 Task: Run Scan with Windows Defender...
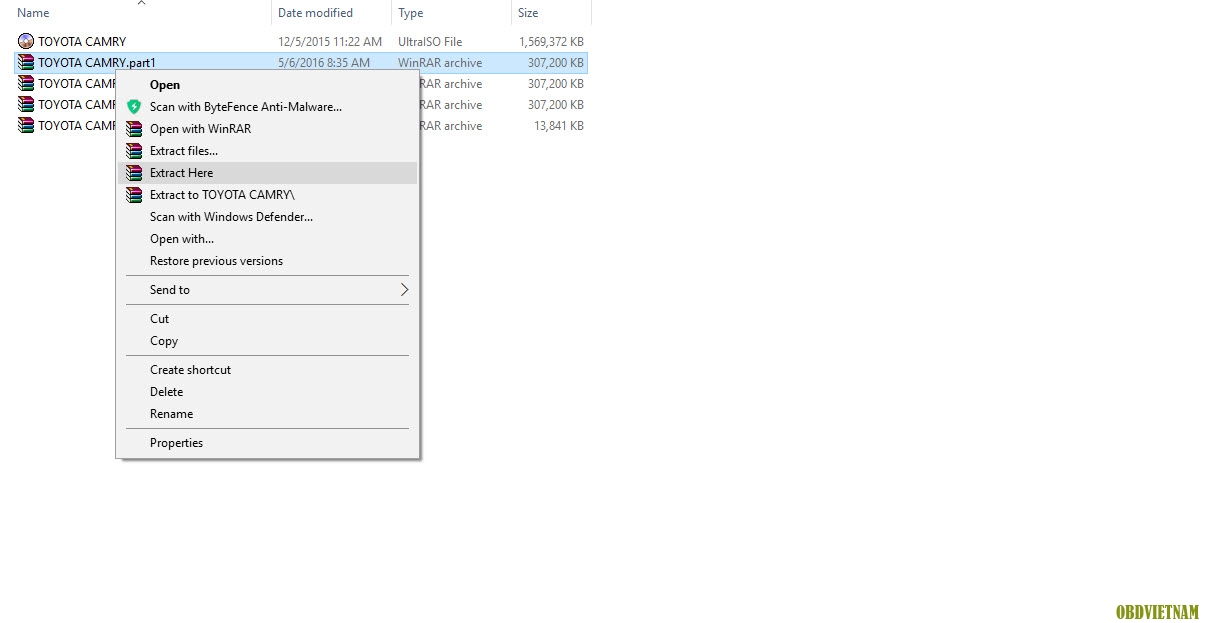tap(267, 217)
